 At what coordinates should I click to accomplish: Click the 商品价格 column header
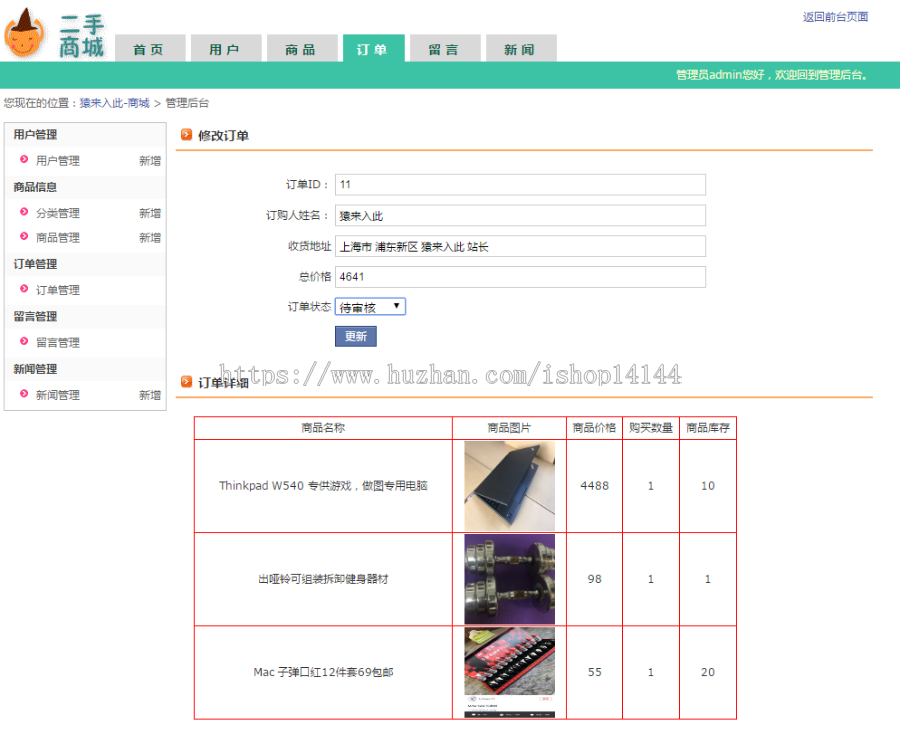pos(595,428)
